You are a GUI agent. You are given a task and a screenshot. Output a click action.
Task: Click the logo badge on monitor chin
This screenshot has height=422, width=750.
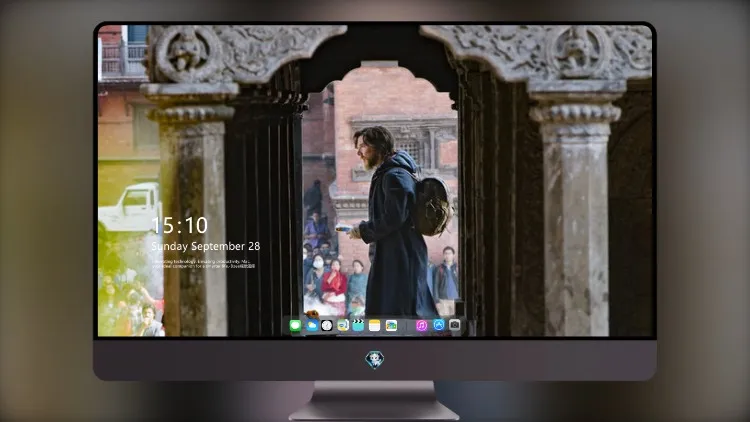coord(375,360)
